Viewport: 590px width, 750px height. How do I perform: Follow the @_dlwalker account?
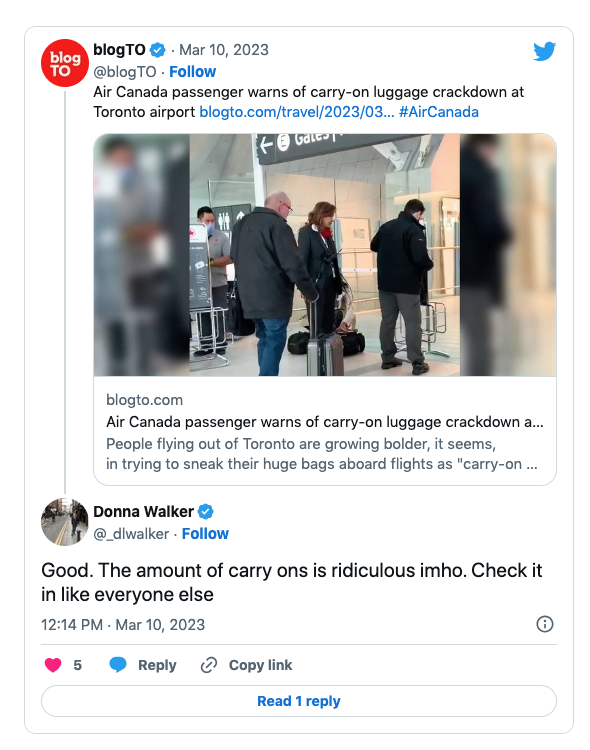point(205,534)
